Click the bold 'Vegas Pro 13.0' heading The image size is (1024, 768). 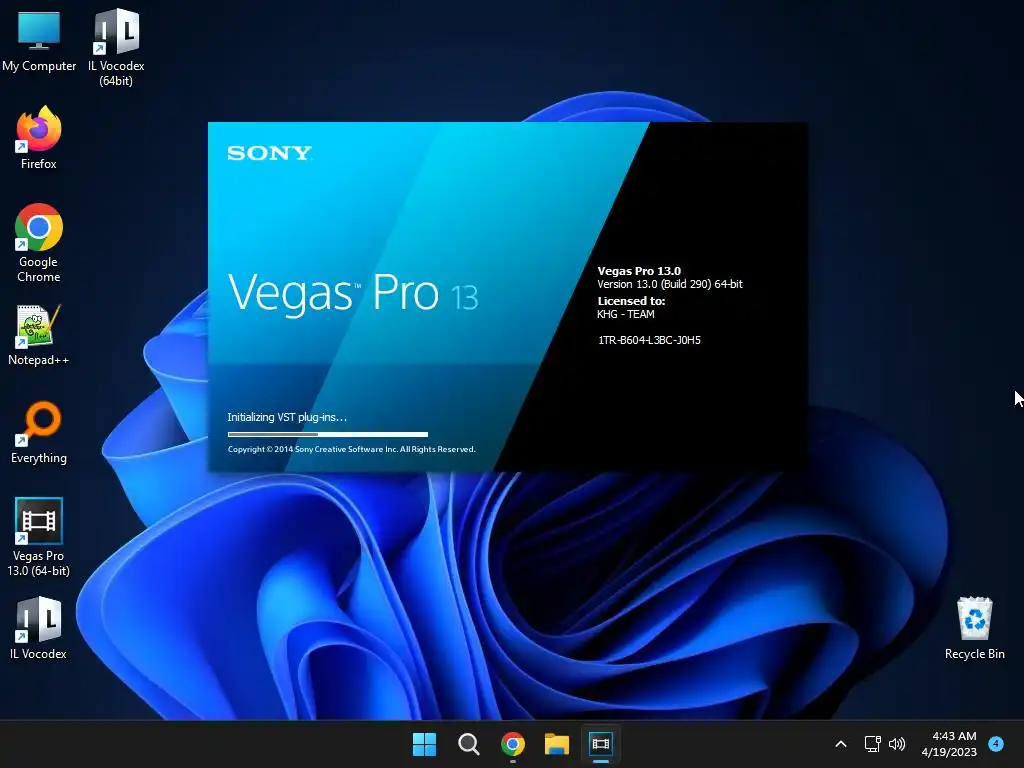(639, 271)
